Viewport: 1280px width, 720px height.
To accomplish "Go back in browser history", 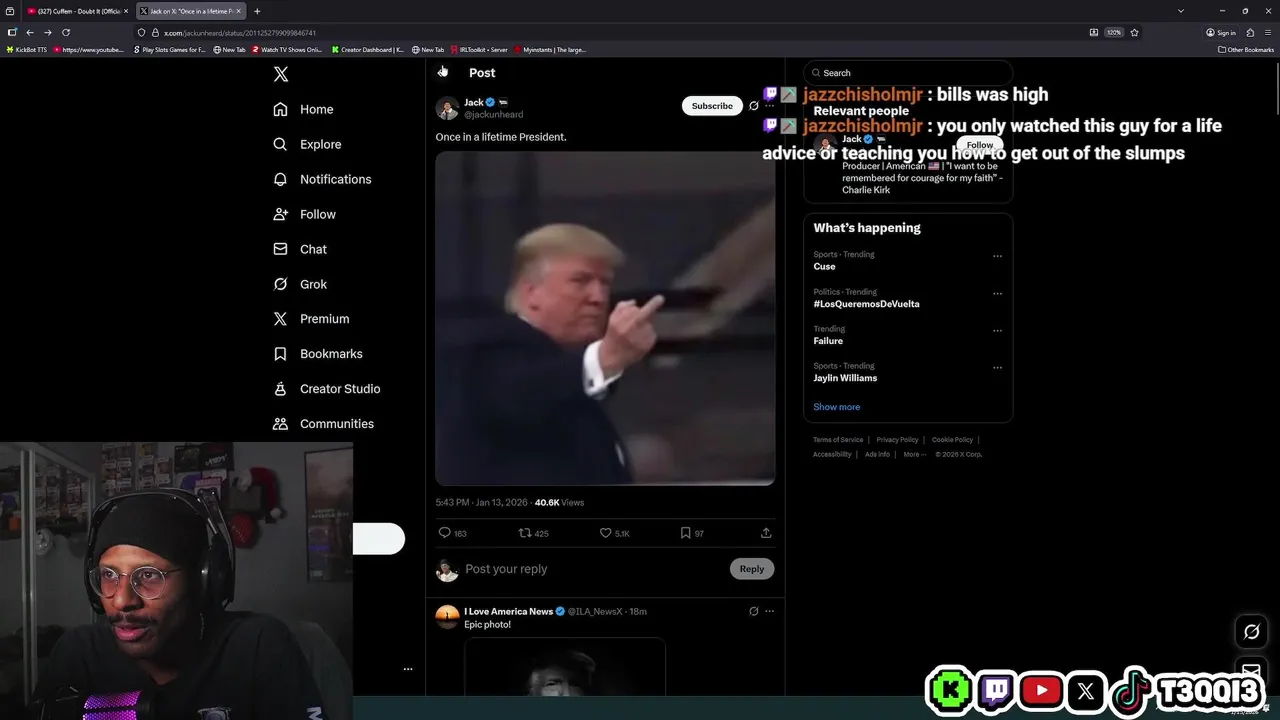I will point(30,32).
